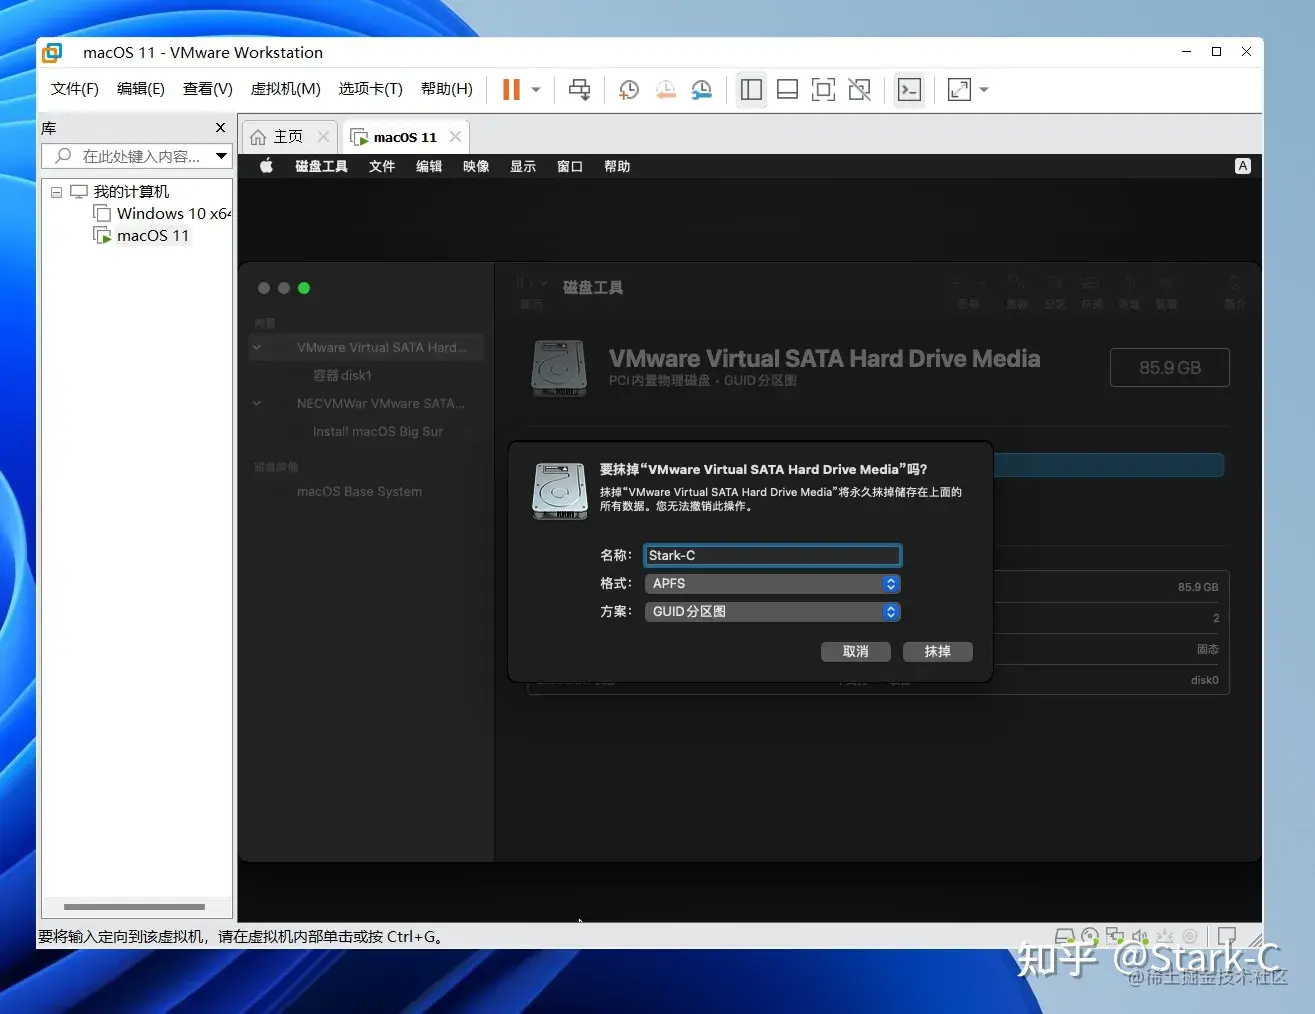This screenshot has height=1014, width=1315.
Task: Open the snapshot manager icon
Action: (702, 90)
